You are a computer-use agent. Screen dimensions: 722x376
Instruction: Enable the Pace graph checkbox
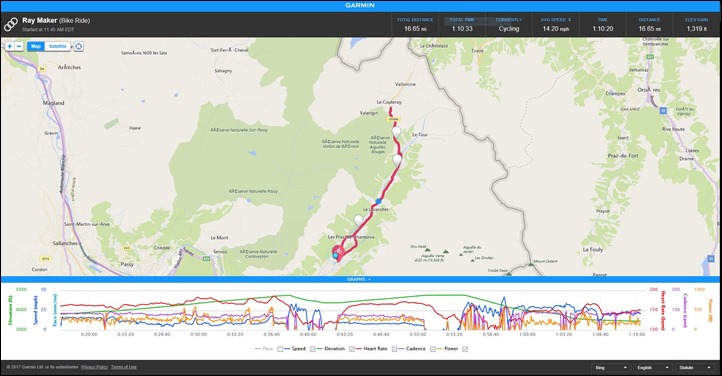279,349
